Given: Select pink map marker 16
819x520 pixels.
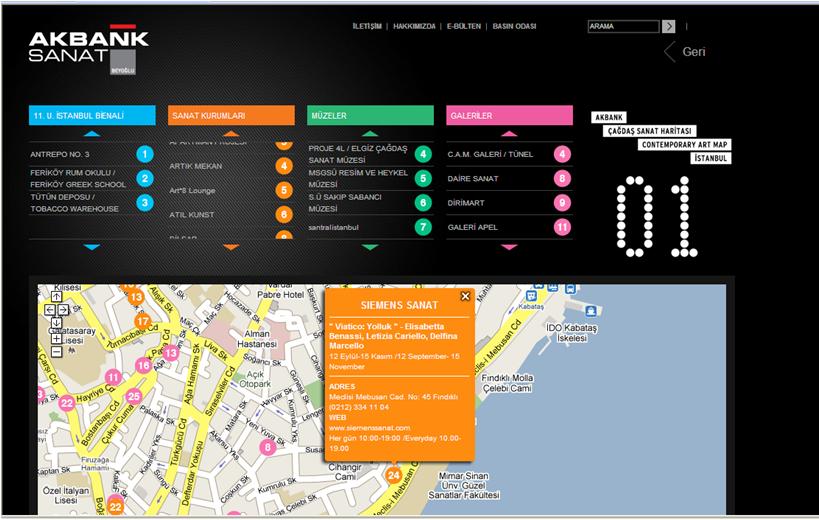Looking at the screenshot, I should pyautogui.click(x=144, y=365).
